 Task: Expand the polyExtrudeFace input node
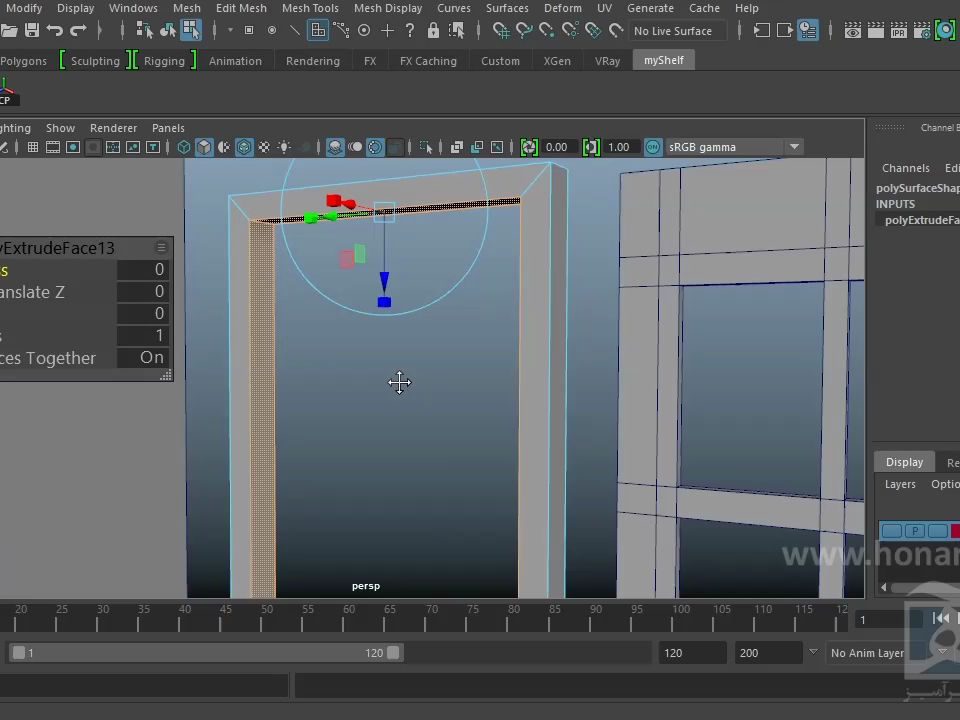922,220
